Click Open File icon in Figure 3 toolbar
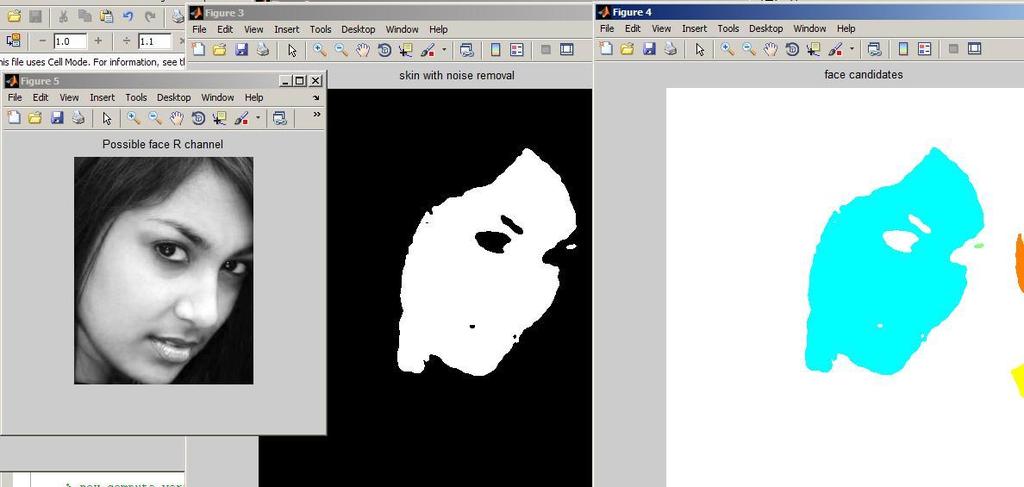 click(x=219, y=50)
